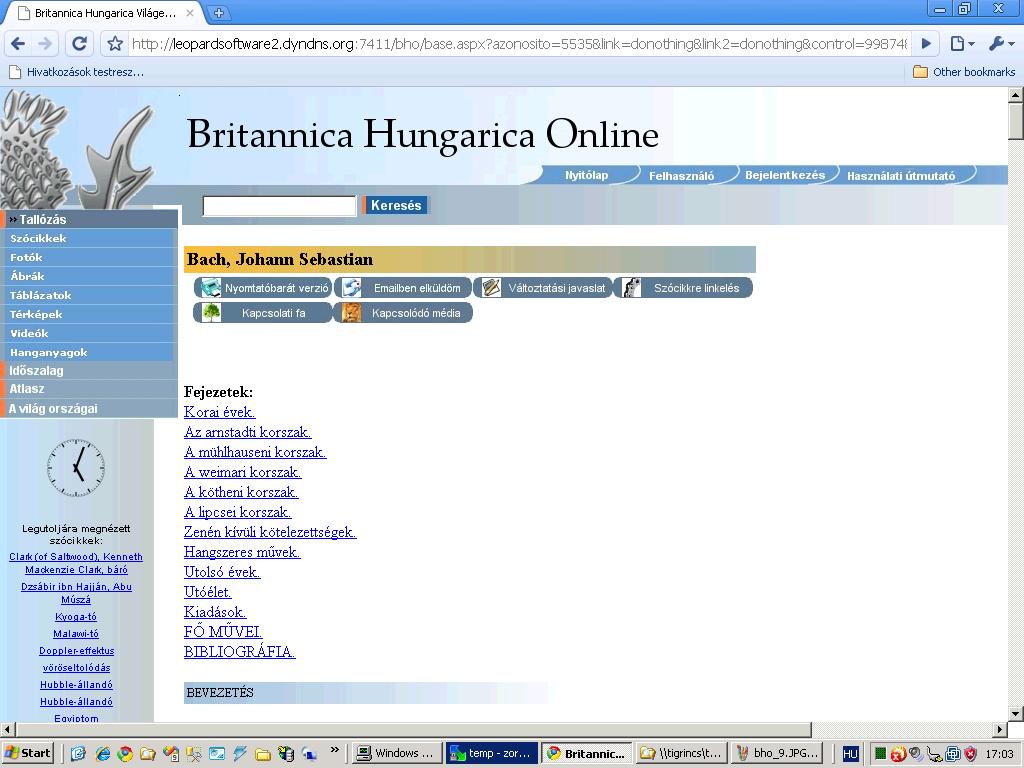
Task: Open the FŐ MŰVEI section link
Action: click(223, 632)
